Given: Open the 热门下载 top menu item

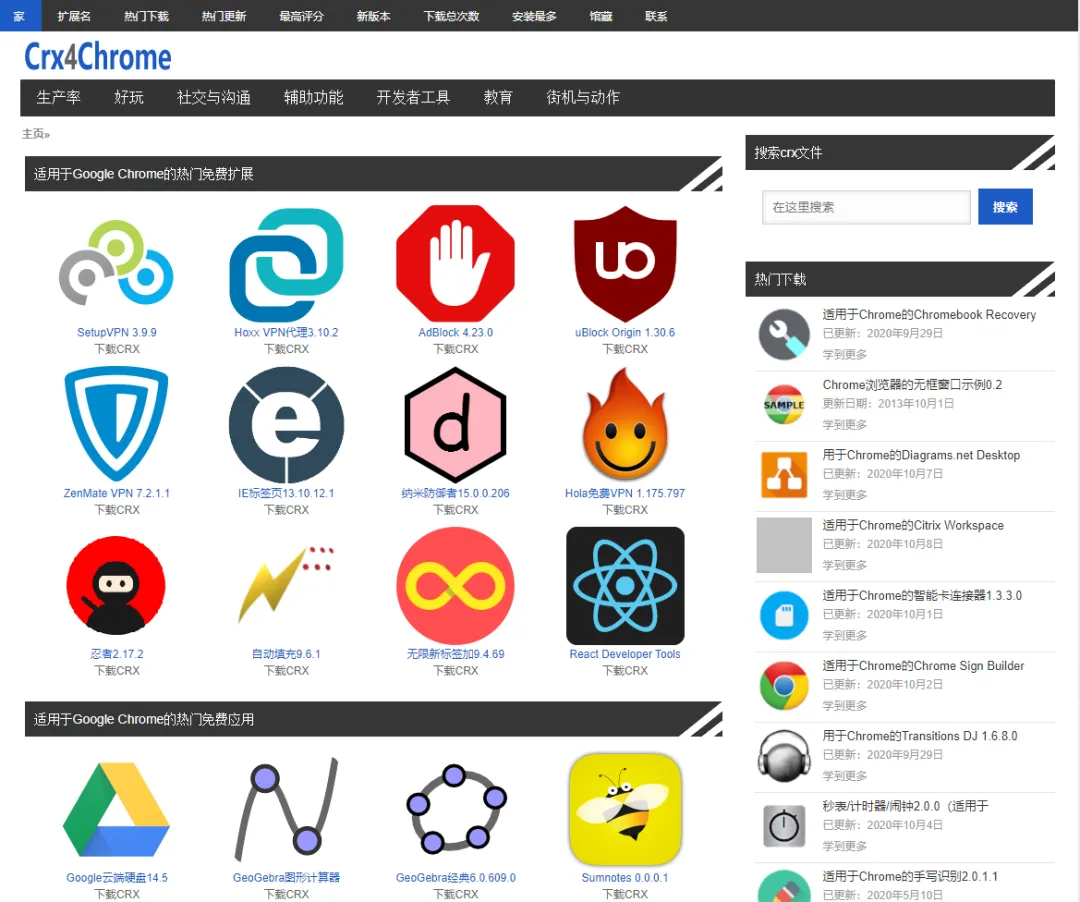Looking at the screenshot, I should [x=146, y=16].
